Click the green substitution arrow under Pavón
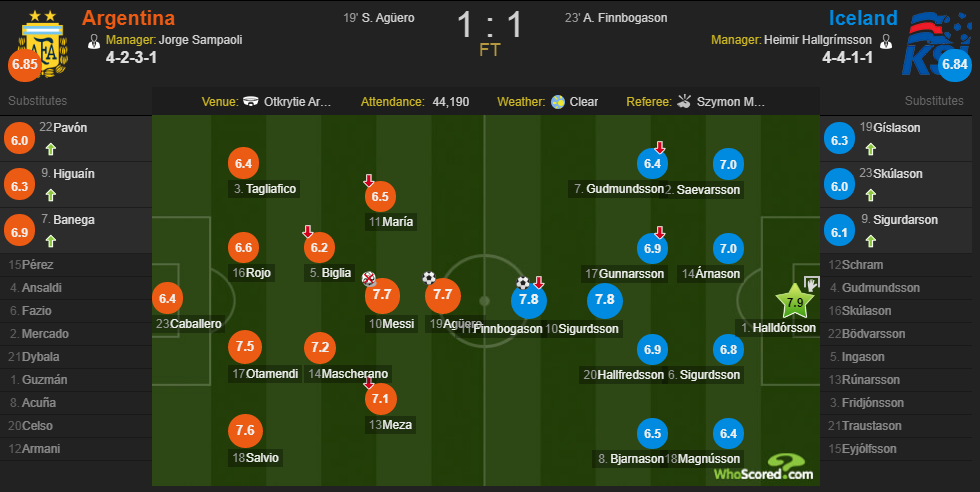The image size is (980, 492). click(51, 149)
